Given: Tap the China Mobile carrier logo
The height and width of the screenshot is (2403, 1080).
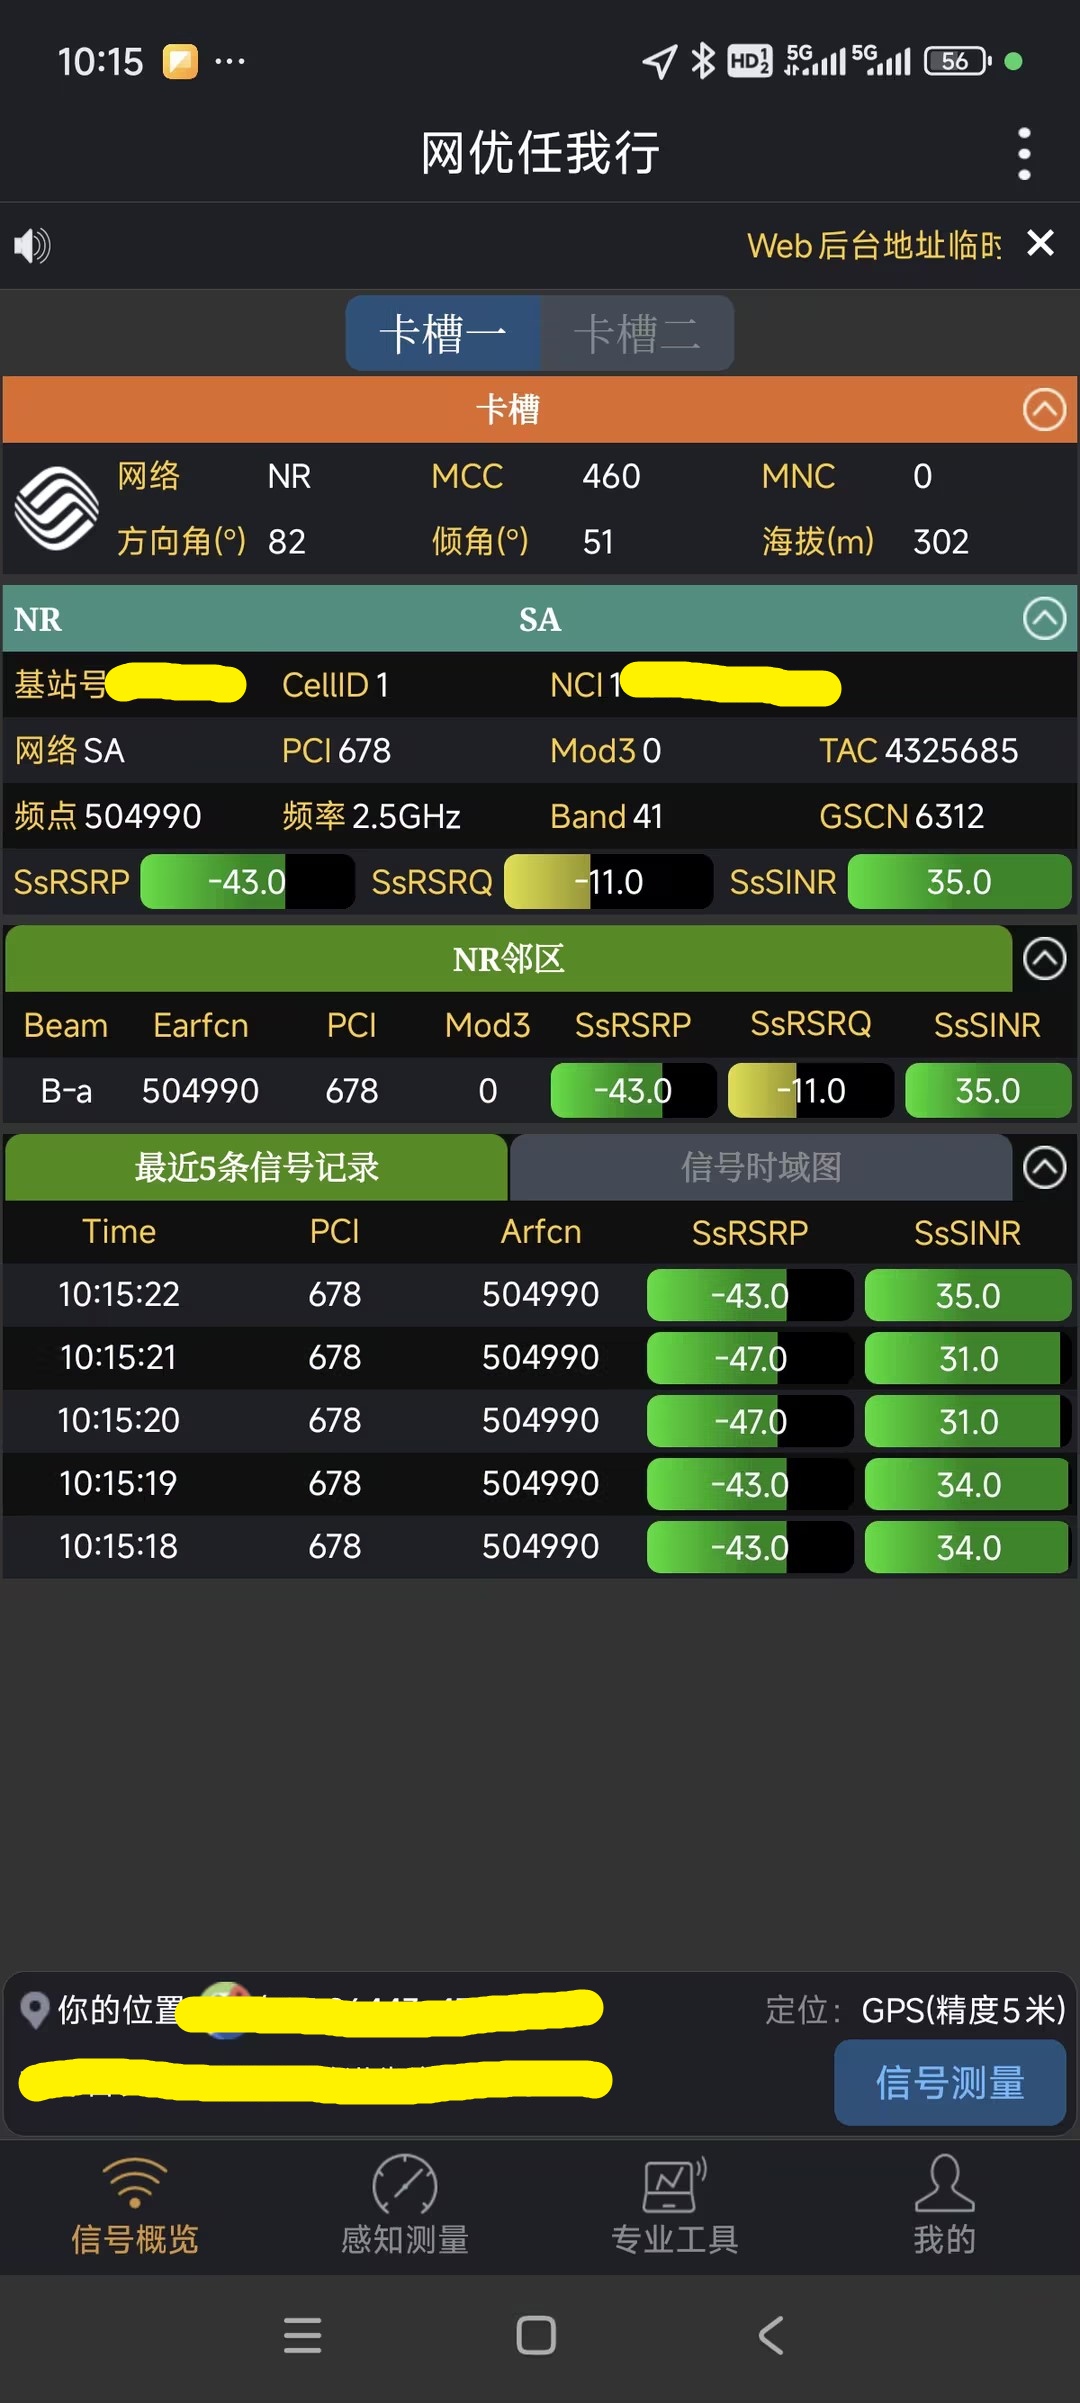Looking at the screenshot, I should tap(57, 509).
